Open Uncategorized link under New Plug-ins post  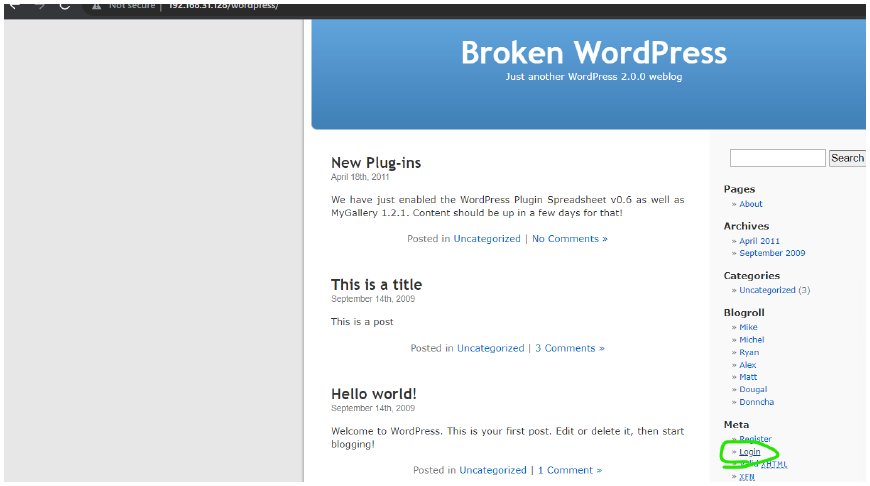tap(487, 239)
